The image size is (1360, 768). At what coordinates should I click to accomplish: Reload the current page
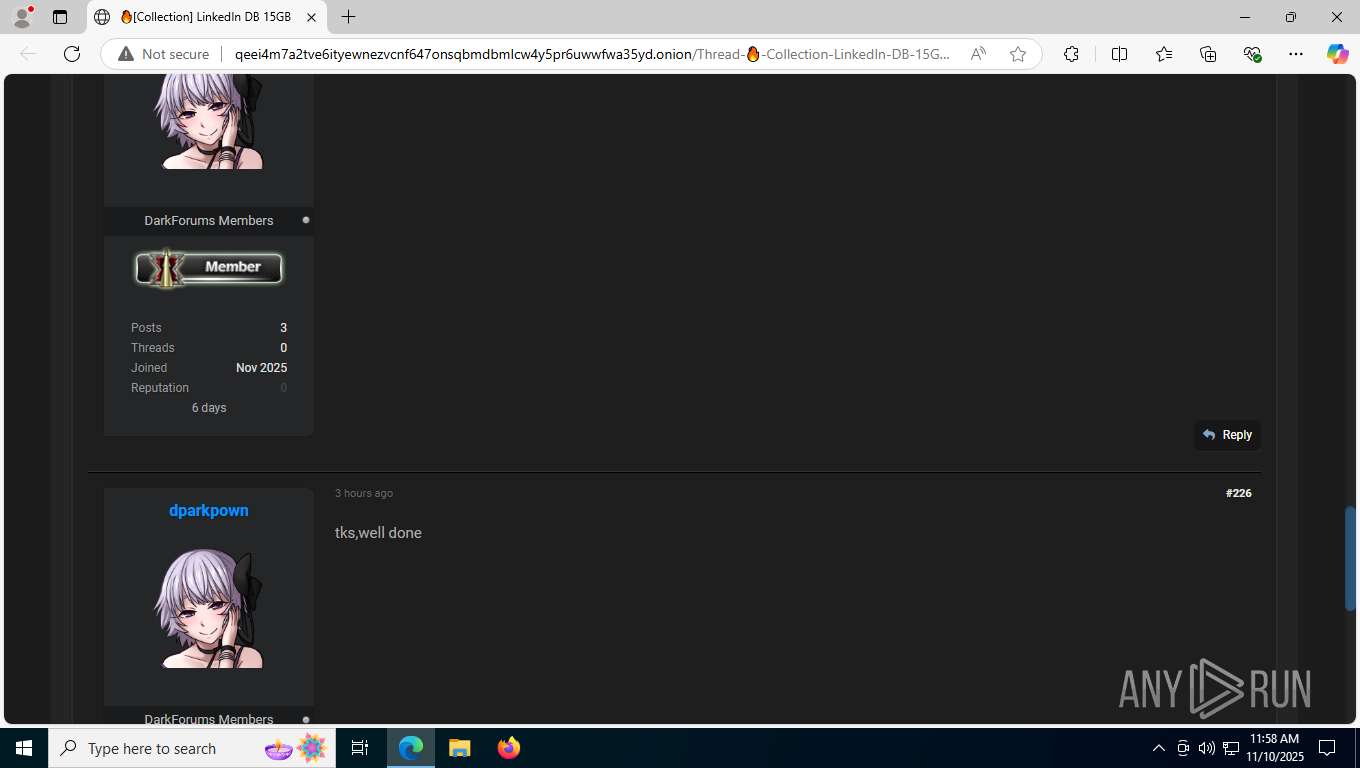[72, 54]
